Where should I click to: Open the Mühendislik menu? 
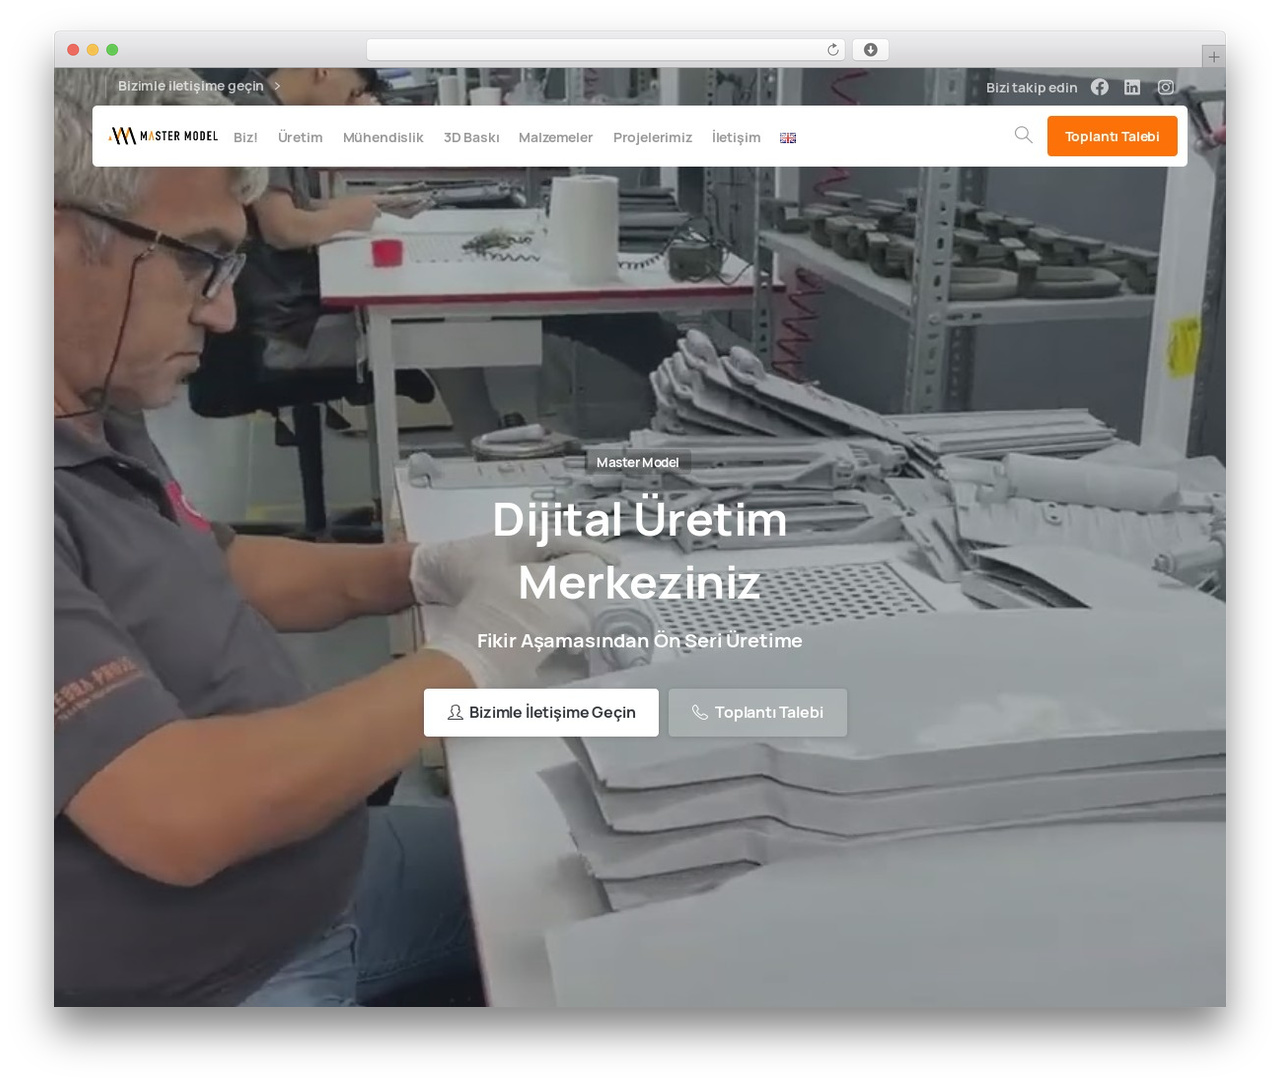383,137
